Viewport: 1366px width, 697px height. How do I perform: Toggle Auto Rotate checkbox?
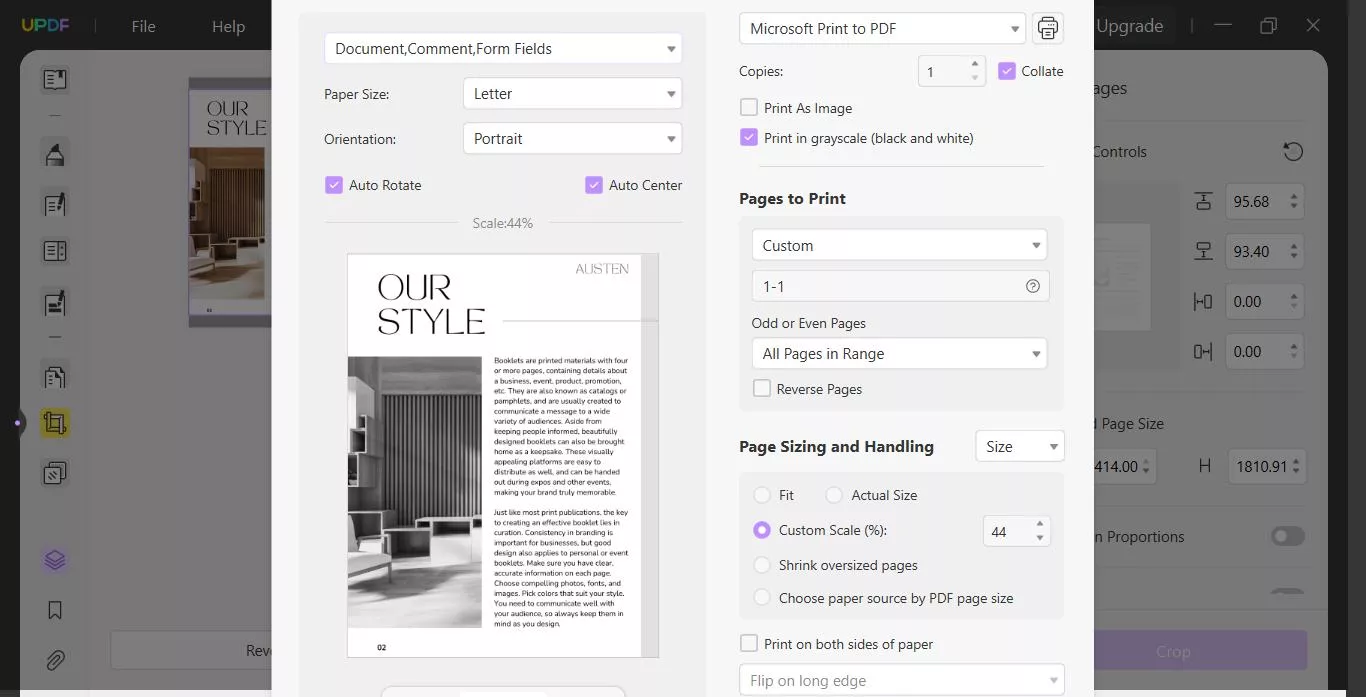point(334,185)
